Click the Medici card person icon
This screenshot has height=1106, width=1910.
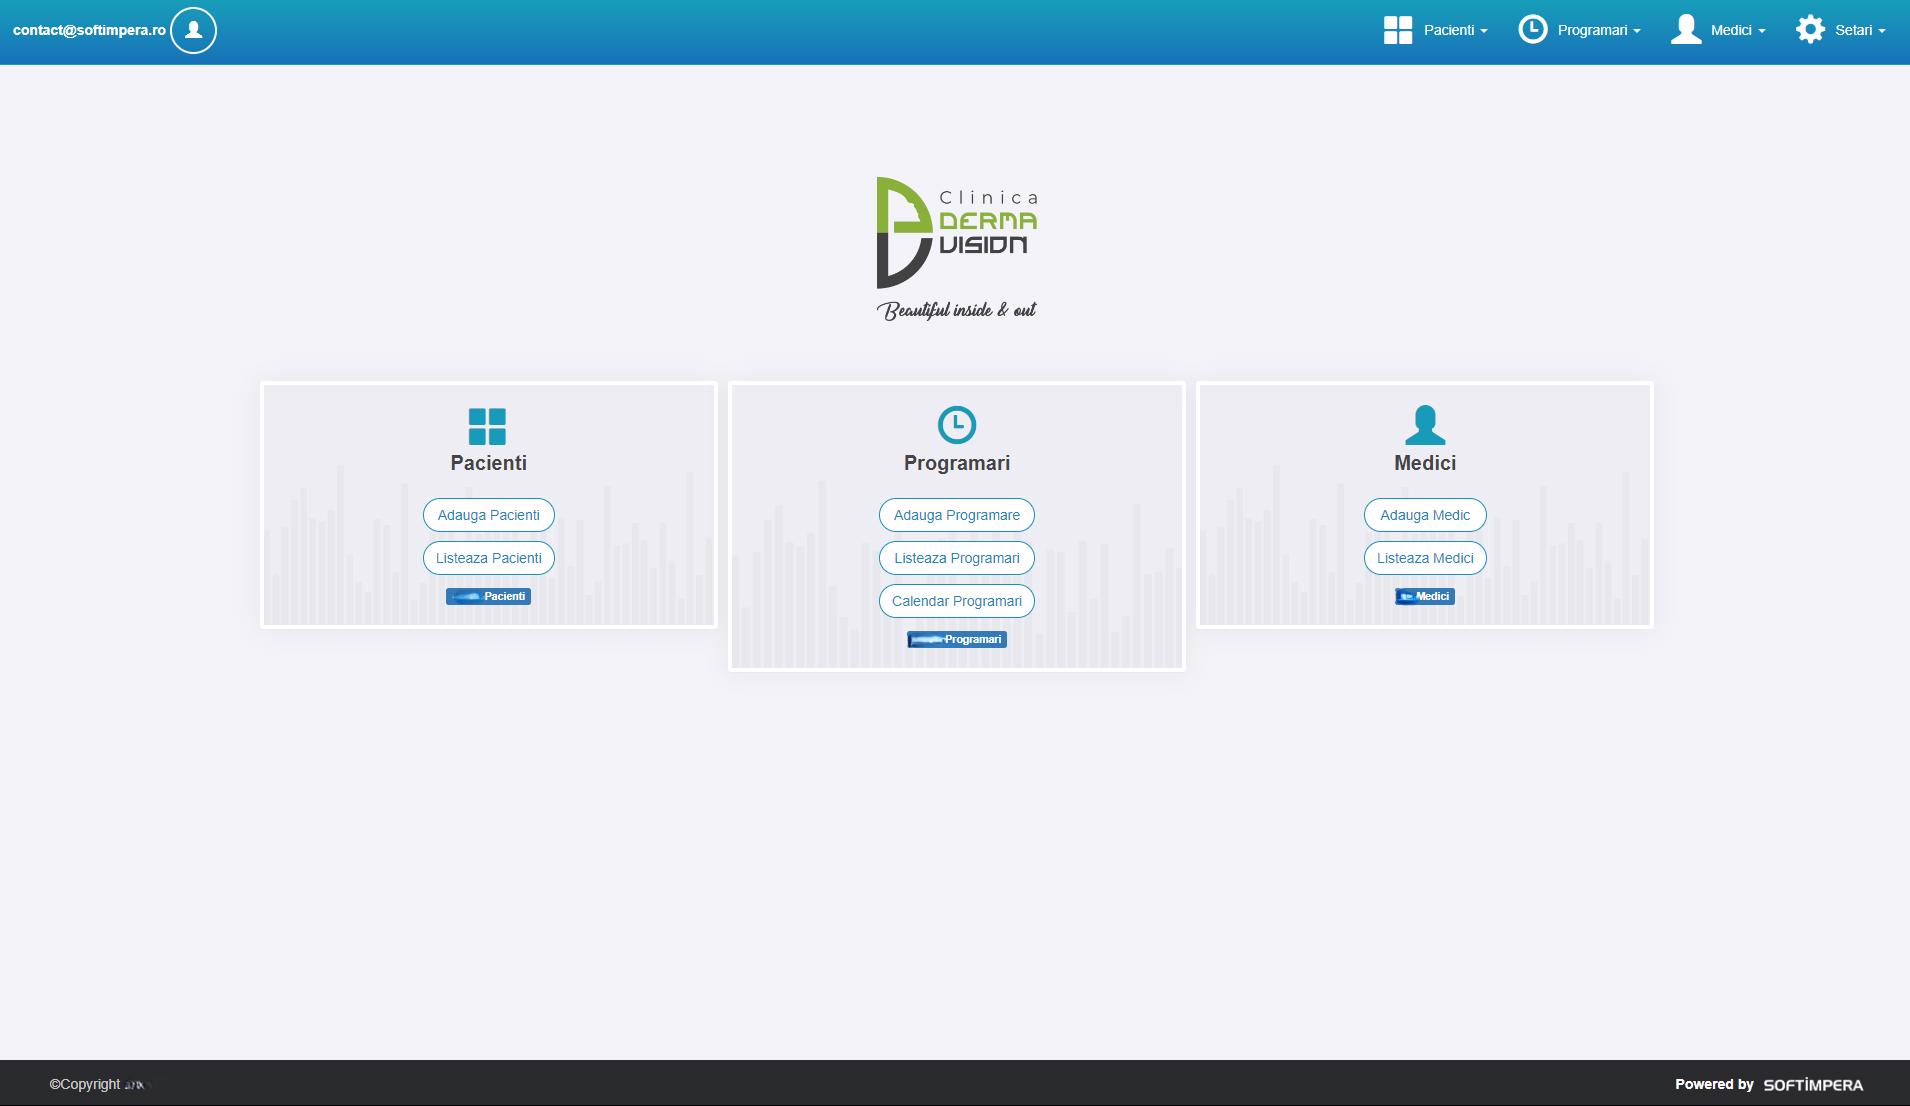click(x=1425, y=425)
